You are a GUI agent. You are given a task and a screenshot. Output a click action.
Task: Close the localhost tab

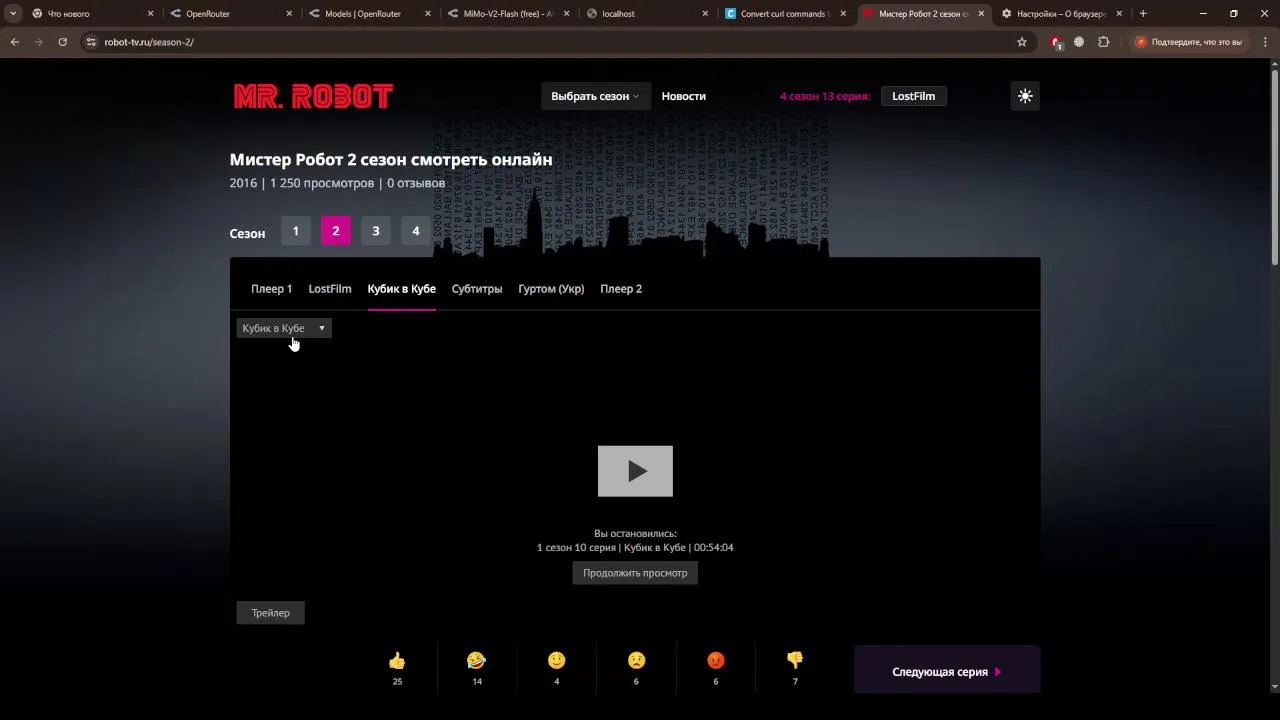coord(705,14)
